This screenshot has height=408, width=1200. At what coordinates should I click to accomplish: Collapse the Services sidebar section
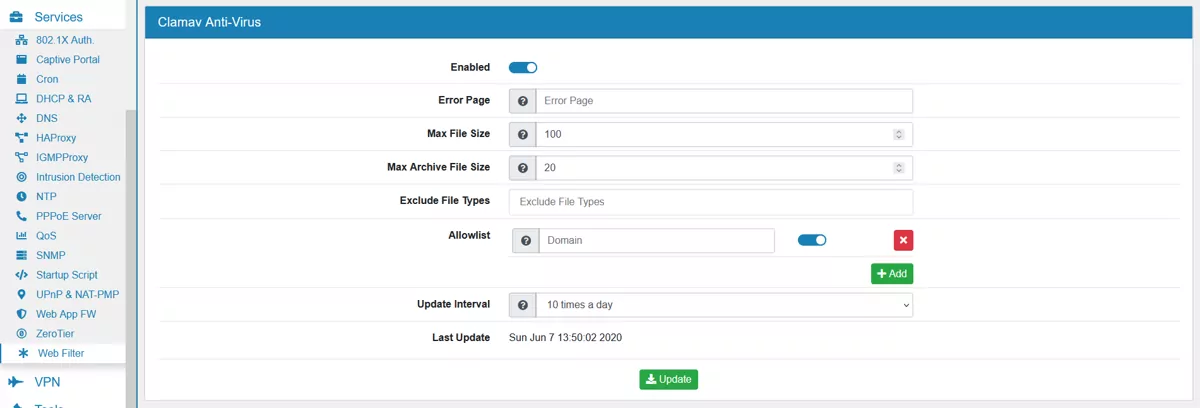point(58,17)
